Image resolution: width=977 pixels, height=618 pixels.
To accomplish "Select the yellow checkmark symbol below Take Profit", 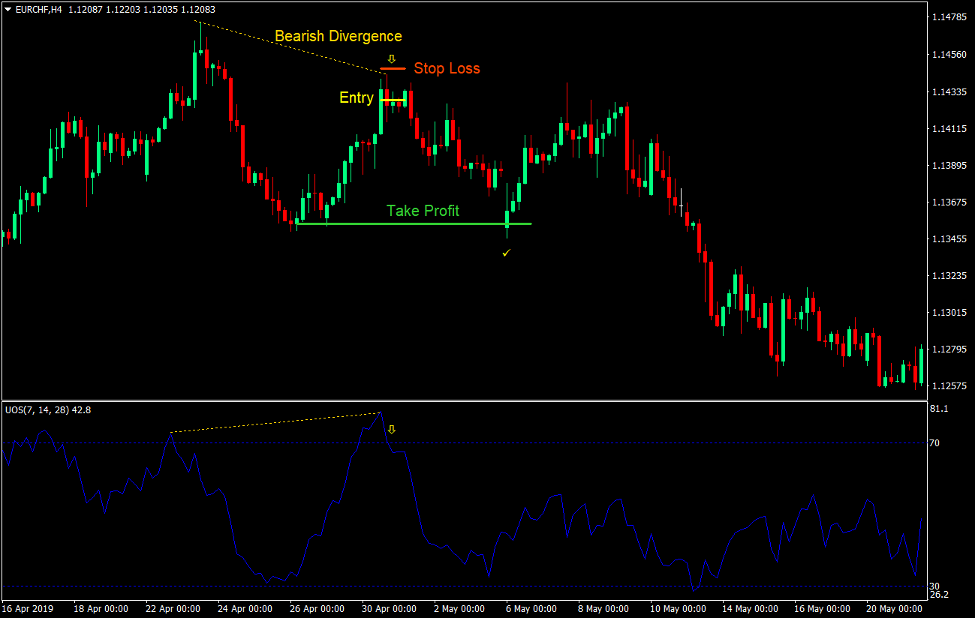I will click(x=506, y=253).
